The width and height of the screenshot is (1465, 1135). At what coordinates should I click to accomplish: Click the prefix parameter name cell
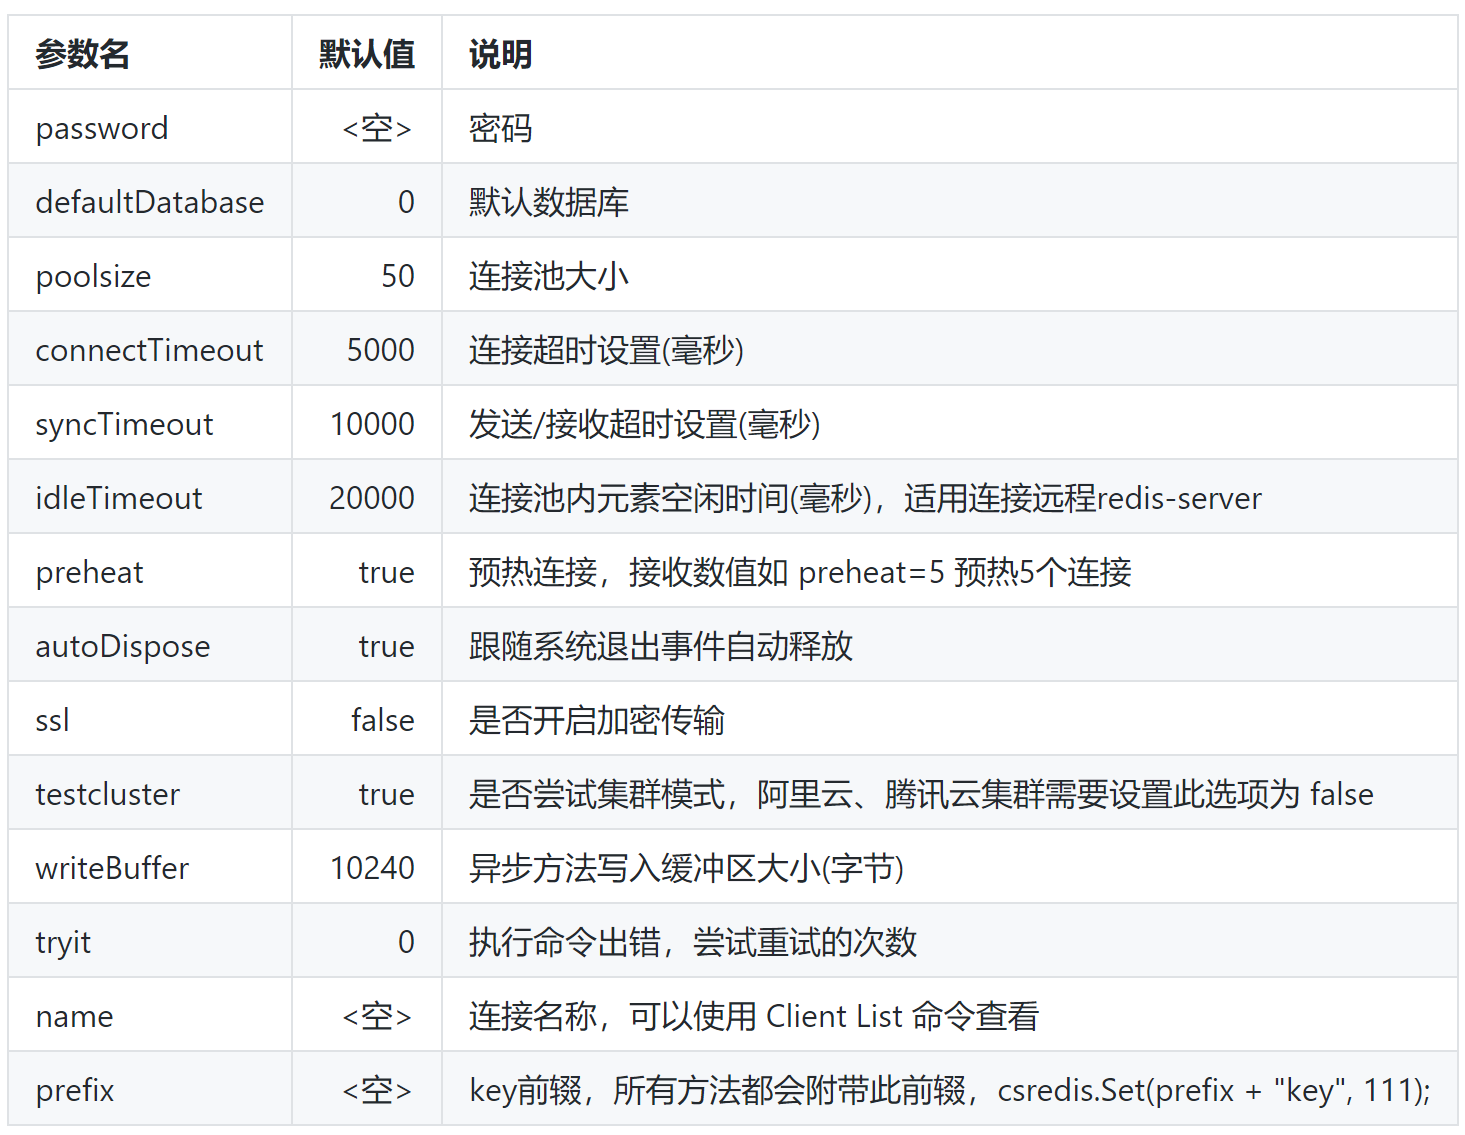pos(74,1089)
